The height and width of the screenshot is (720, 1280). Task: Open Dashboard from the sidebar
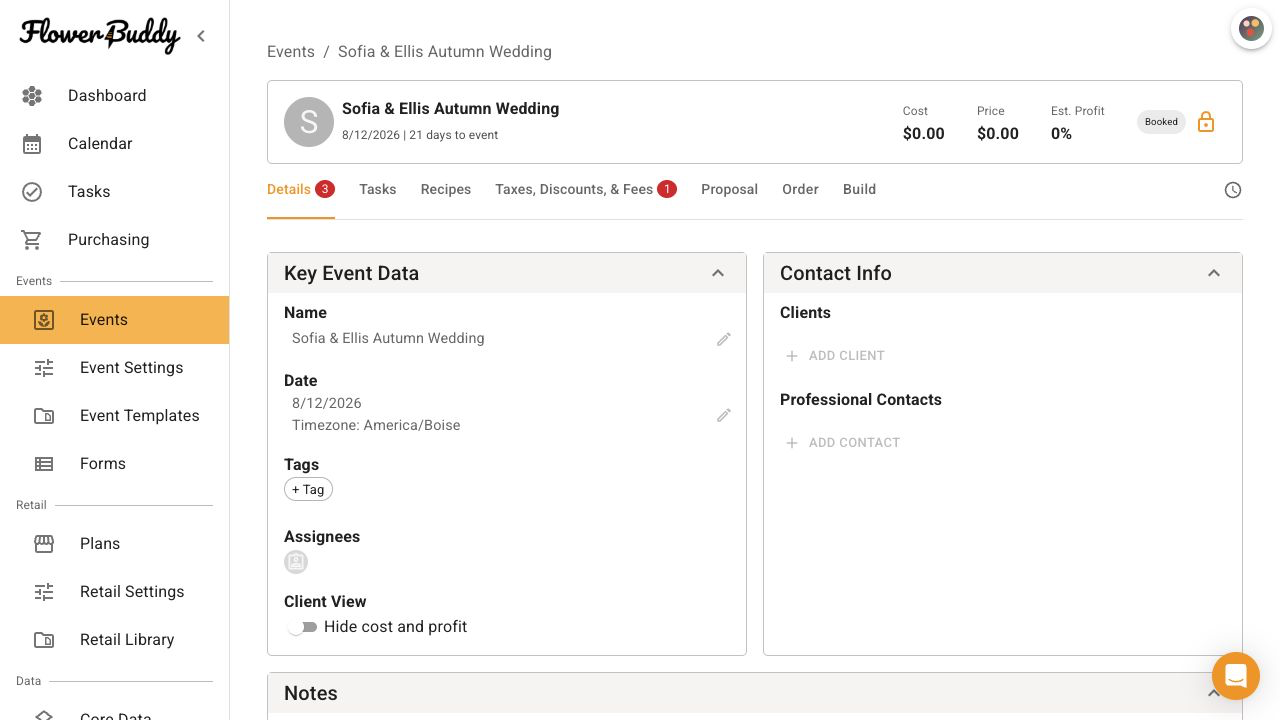coord(114,96)
